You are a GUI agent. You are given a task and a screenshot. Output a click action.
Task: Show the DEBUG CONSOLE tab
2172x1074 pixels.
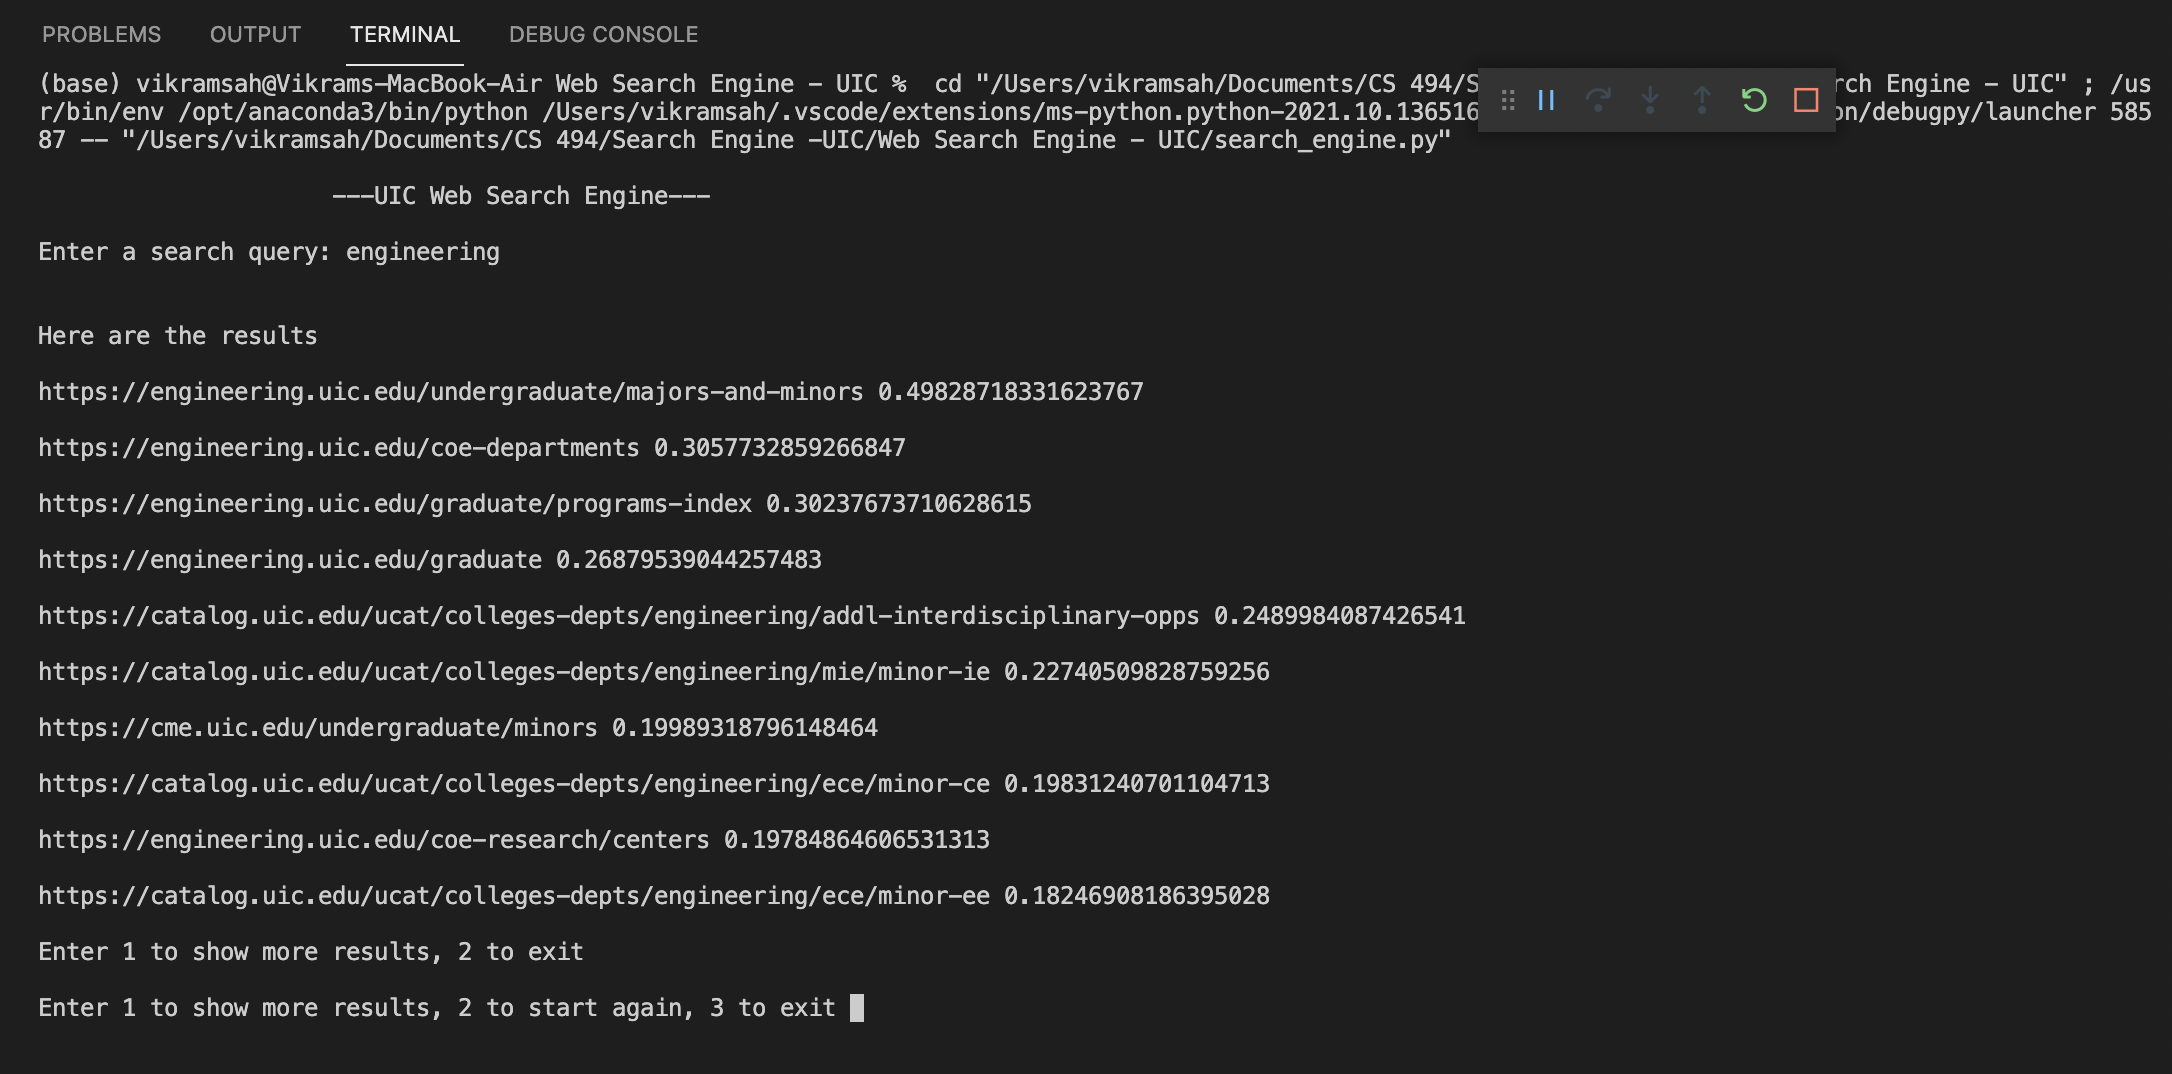(603, 34)
